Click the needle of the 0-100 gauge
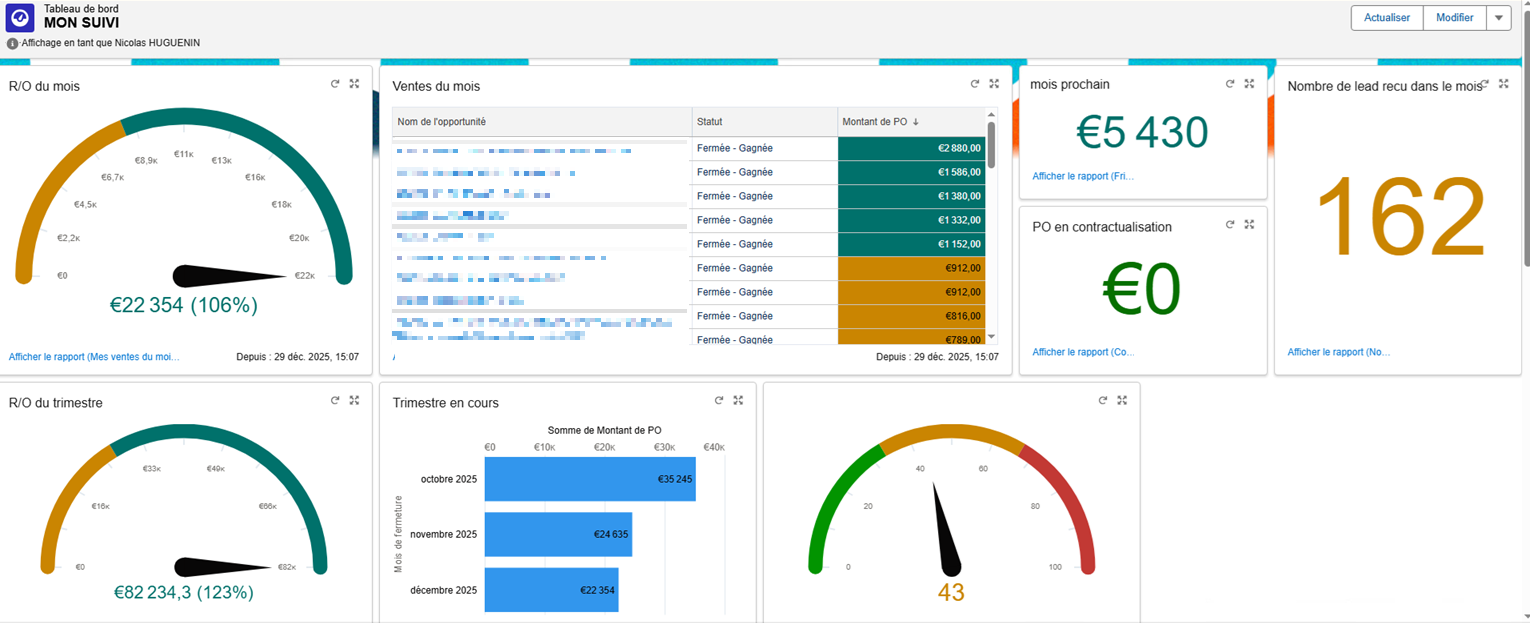The height and width of the screenshot is (623, 1530). pos(945,530)
